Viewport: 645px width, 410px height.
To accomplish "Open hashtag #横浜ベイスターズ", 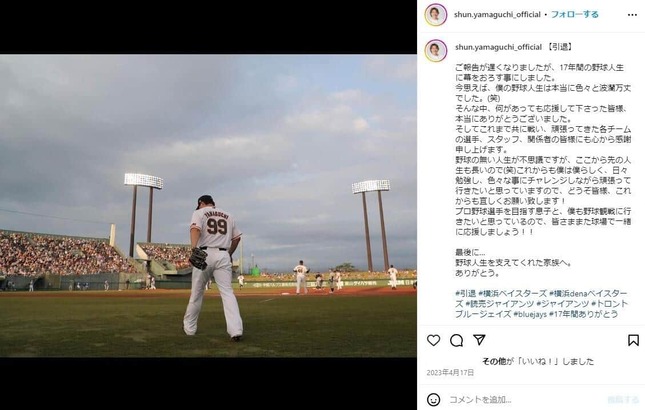I will pos(513,294).
